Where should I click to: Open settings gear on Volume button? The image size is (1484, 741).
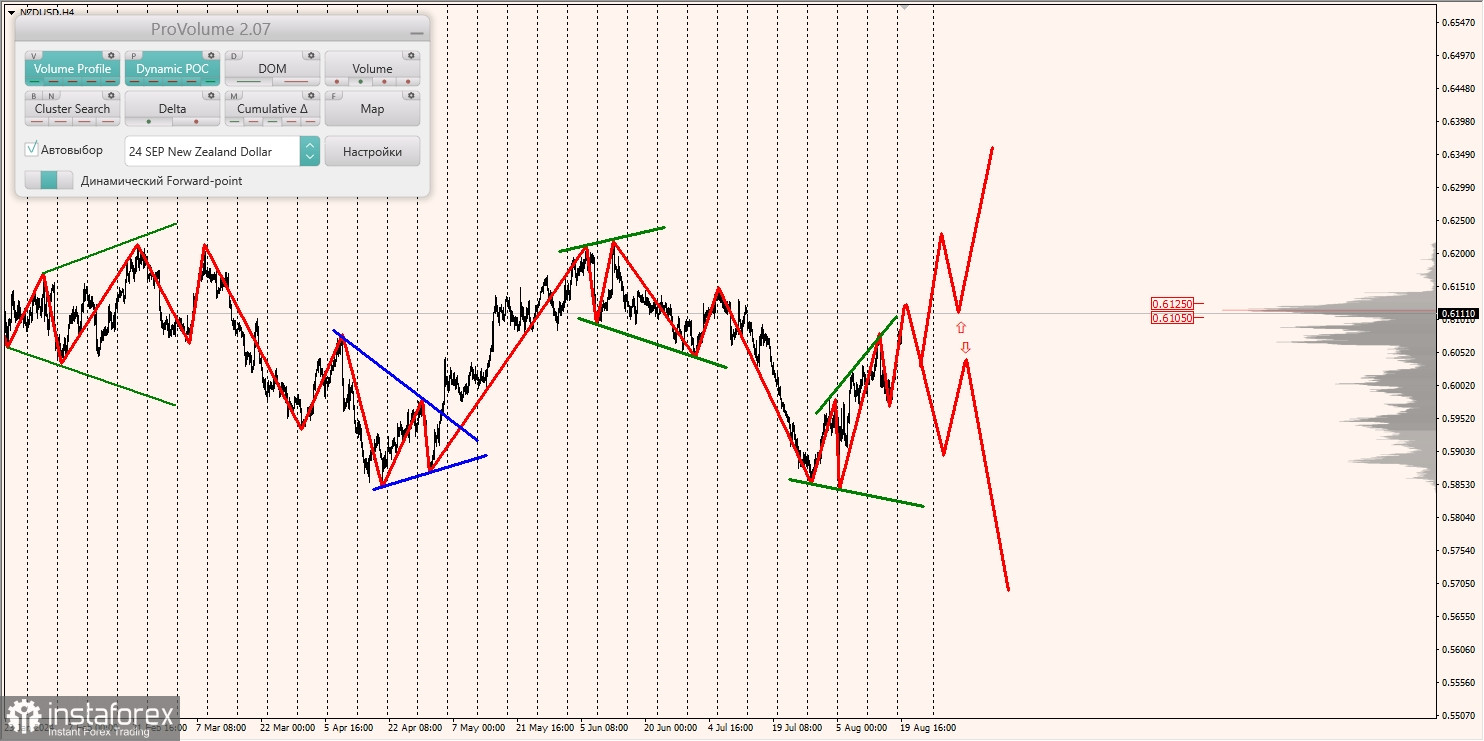tap(411, 55)
